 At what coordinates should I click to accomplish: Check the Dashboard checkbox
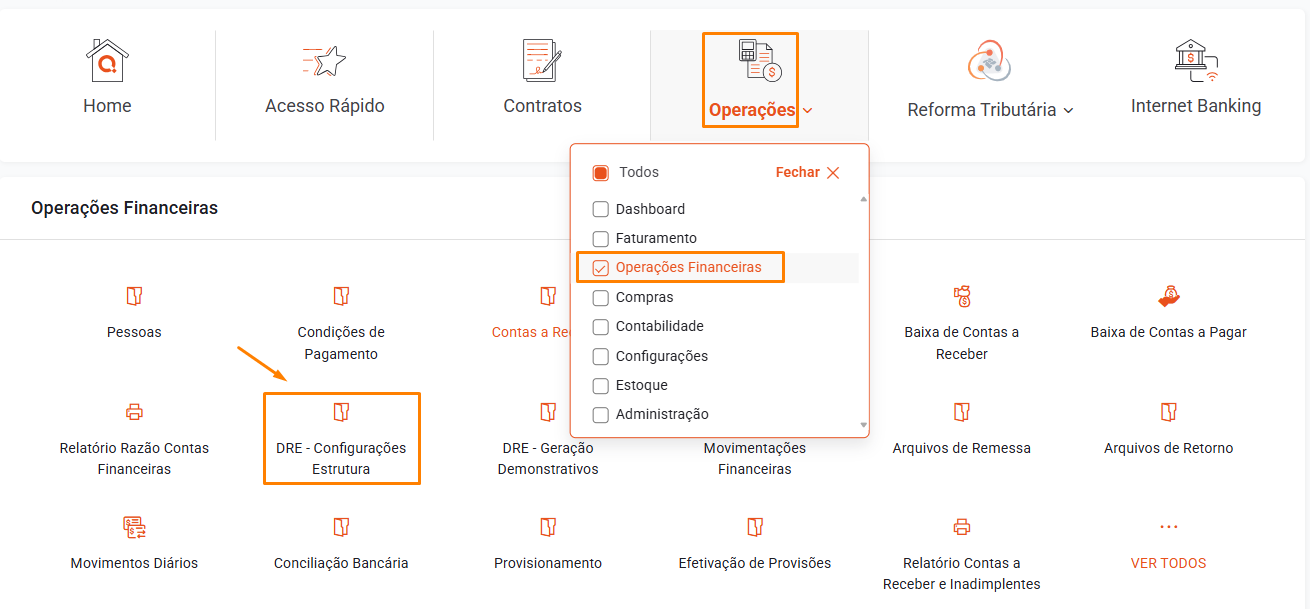coord(601,209)
